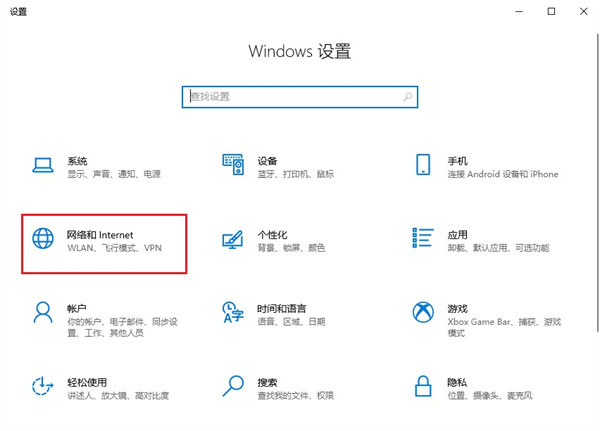Screen dimensions: 600x431
Task: Click text Xbox Game Bar、捕获、游戏模式
Action: [504, 327]
